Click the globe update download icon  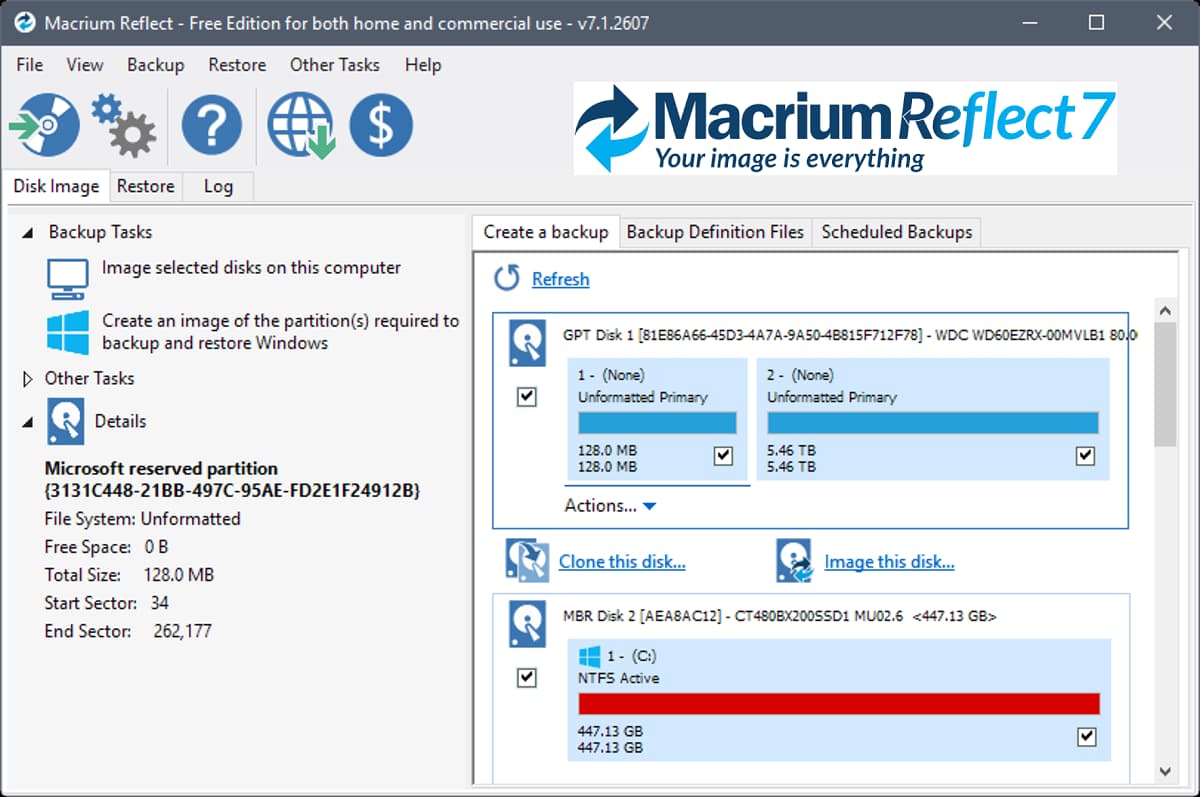point(300,126)
